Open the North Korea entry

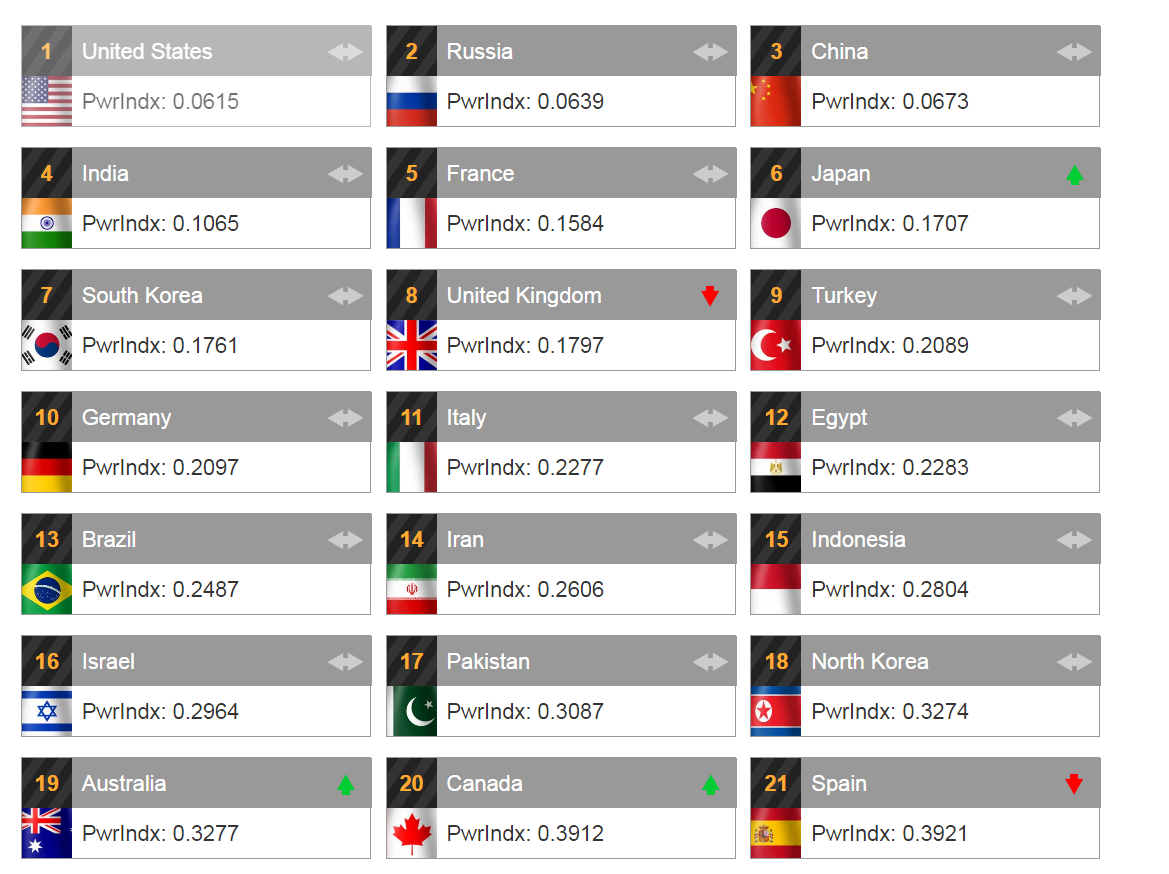pyautogui.click(x=869, y=662)
